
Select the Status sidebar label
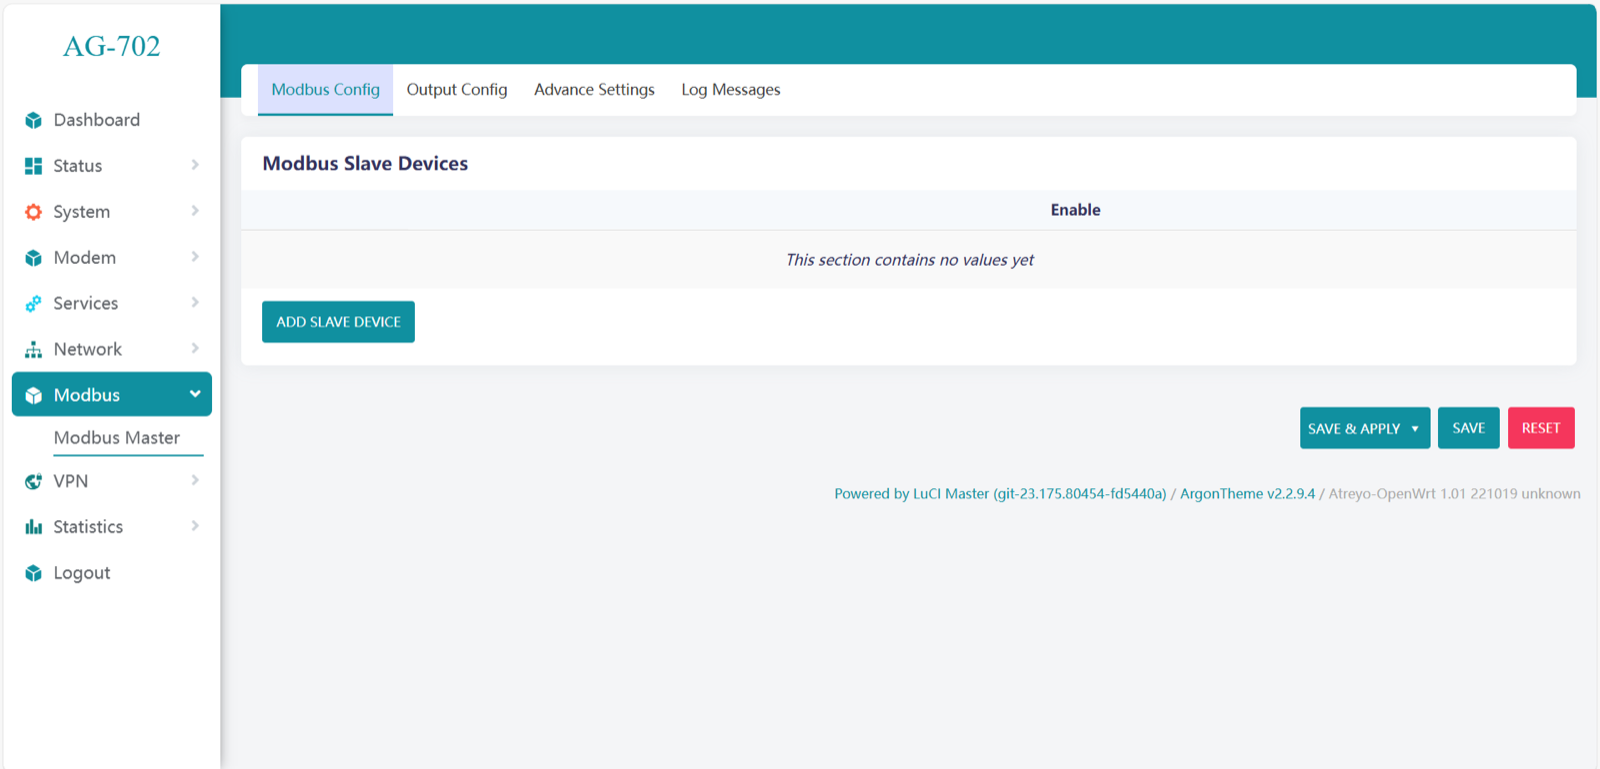tap(78, 166)
